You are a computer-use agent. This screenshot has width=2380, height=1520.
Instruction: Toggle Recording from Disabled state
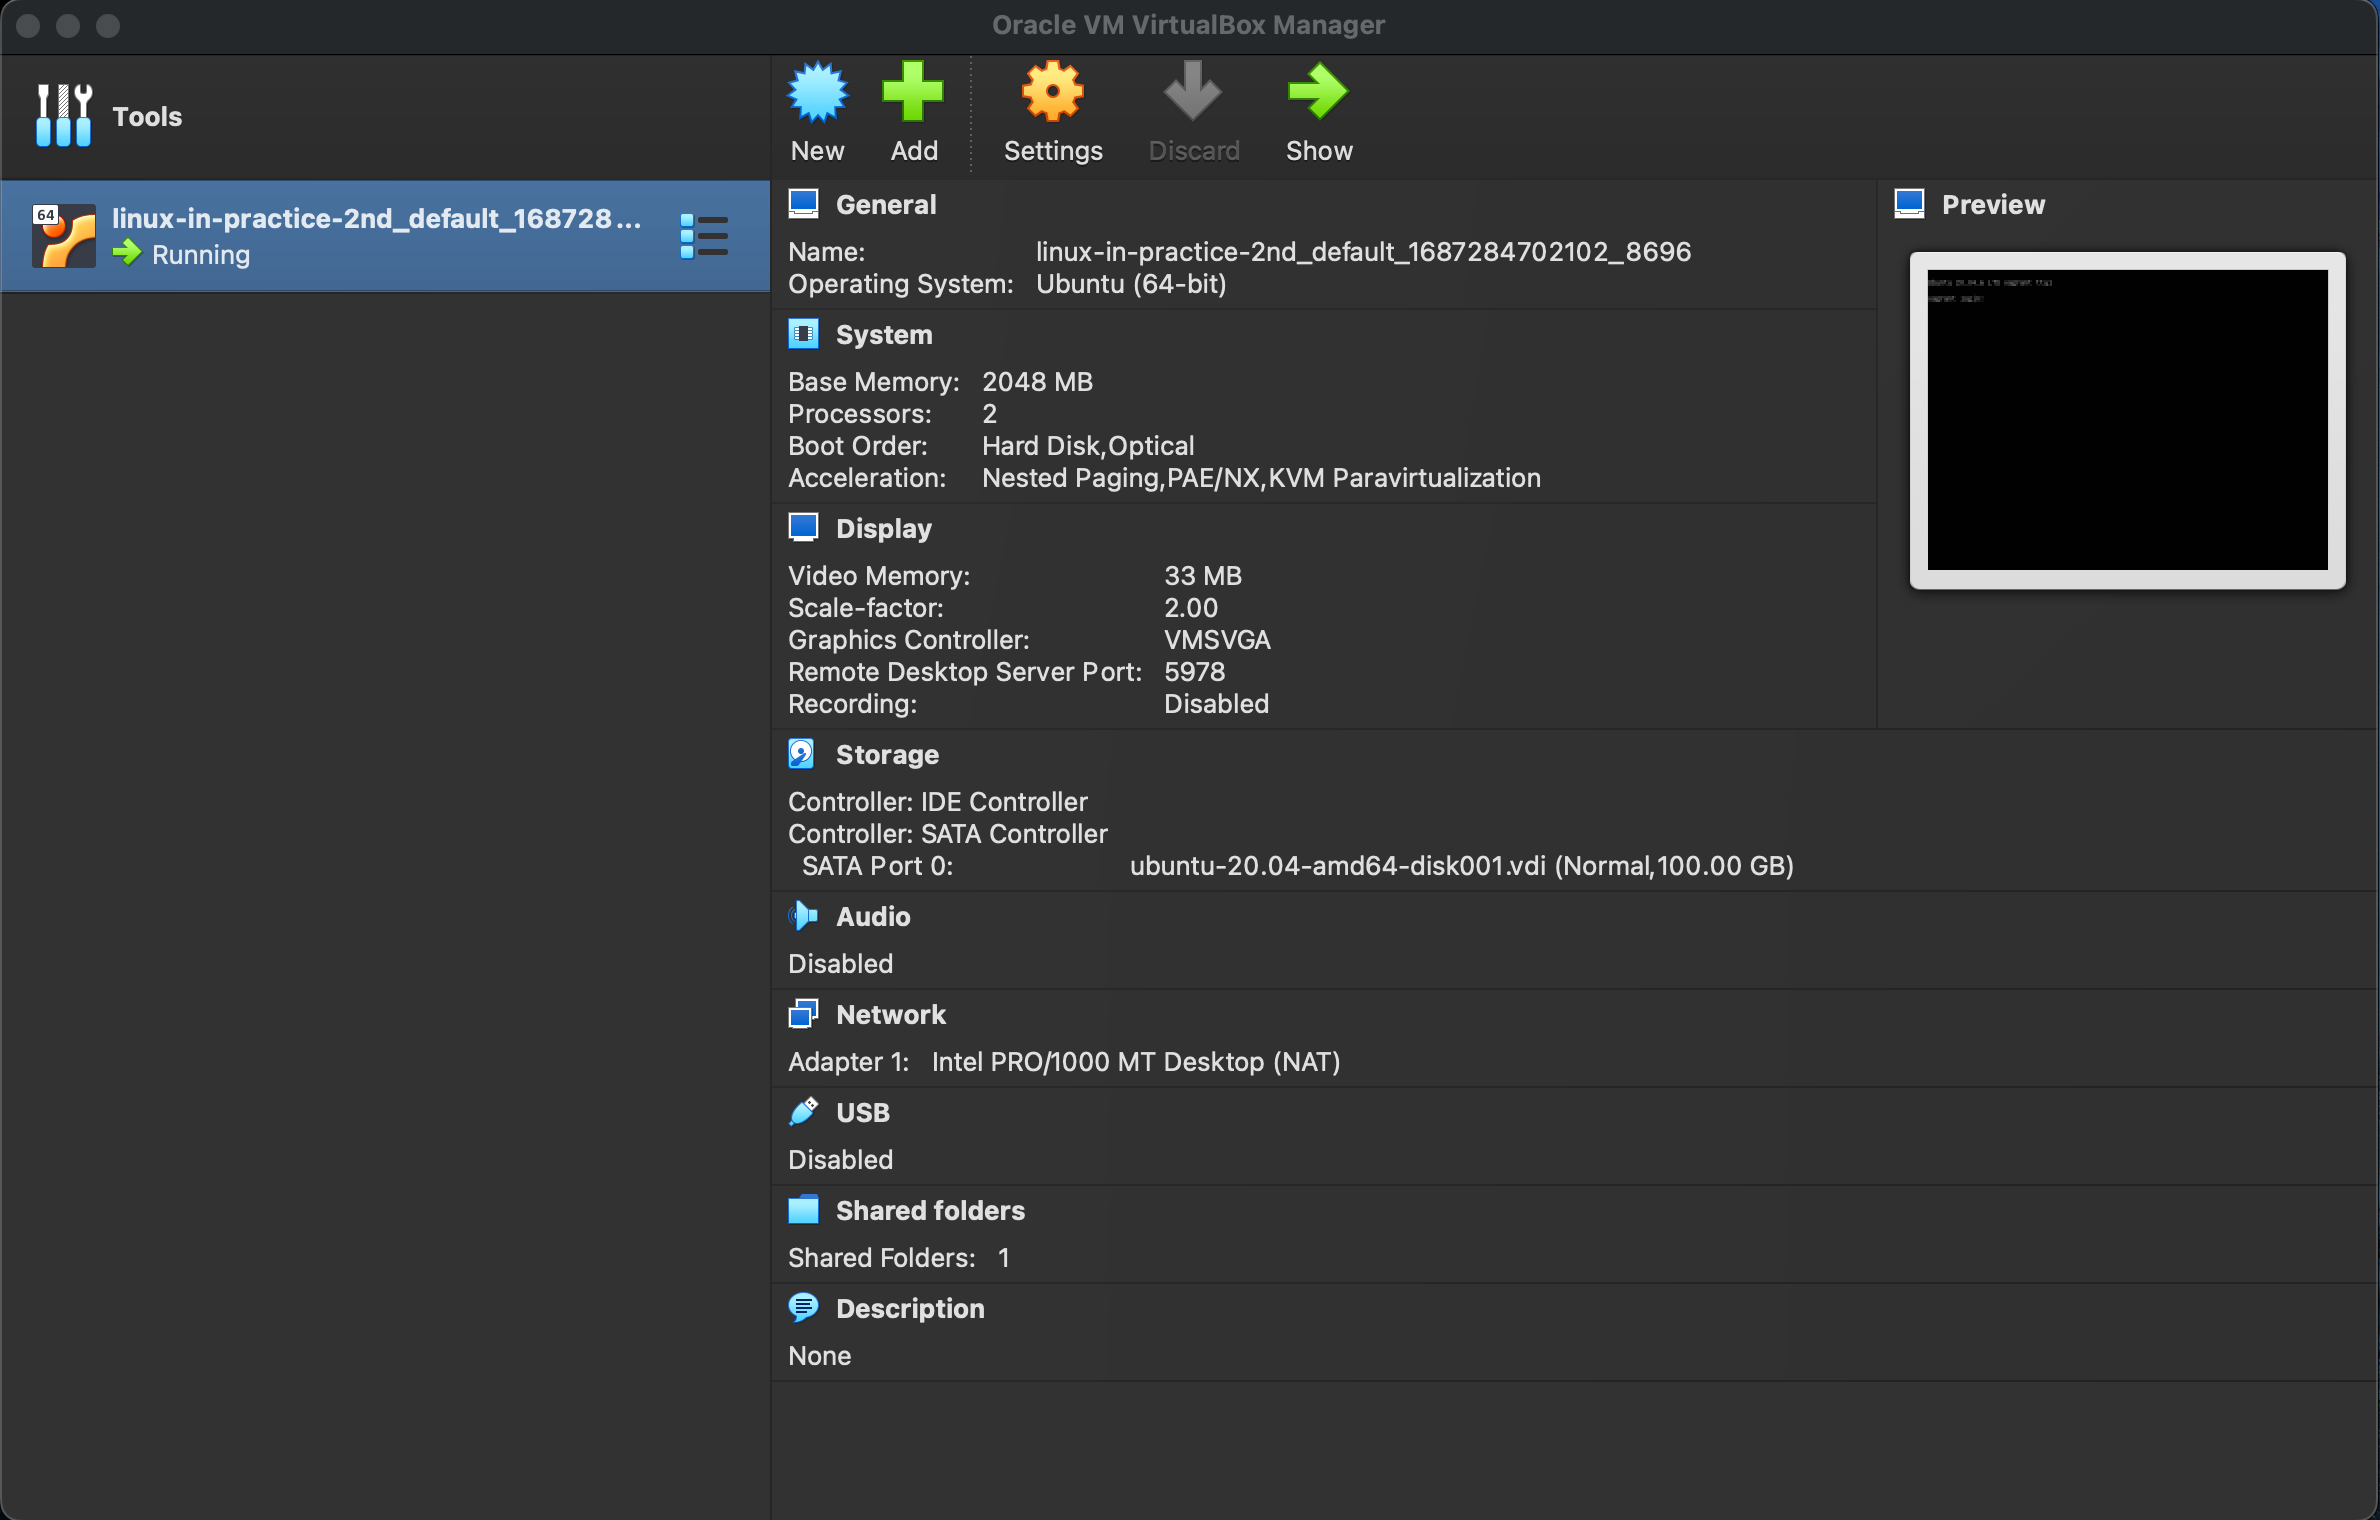(1214, 703)
